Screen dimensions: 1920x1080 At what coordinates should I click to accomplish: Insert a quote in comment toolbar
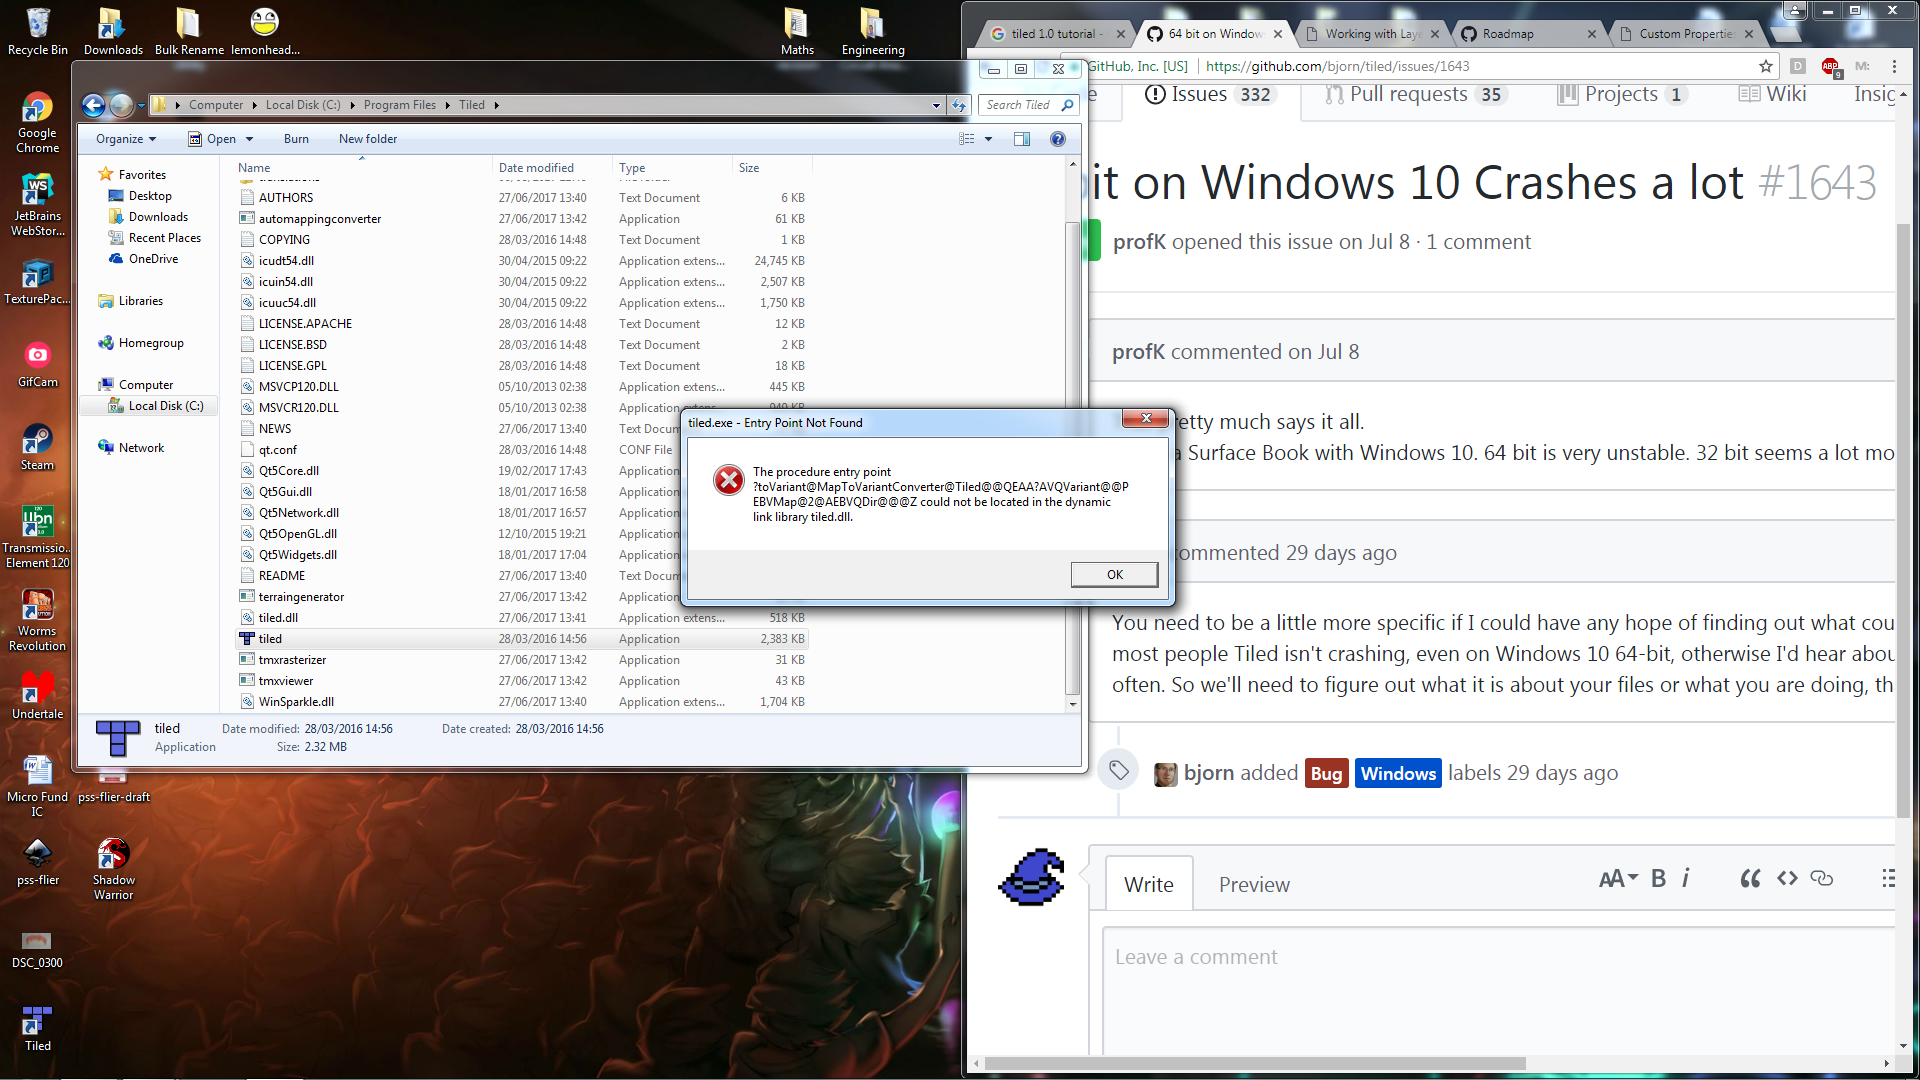point(1750,878)
